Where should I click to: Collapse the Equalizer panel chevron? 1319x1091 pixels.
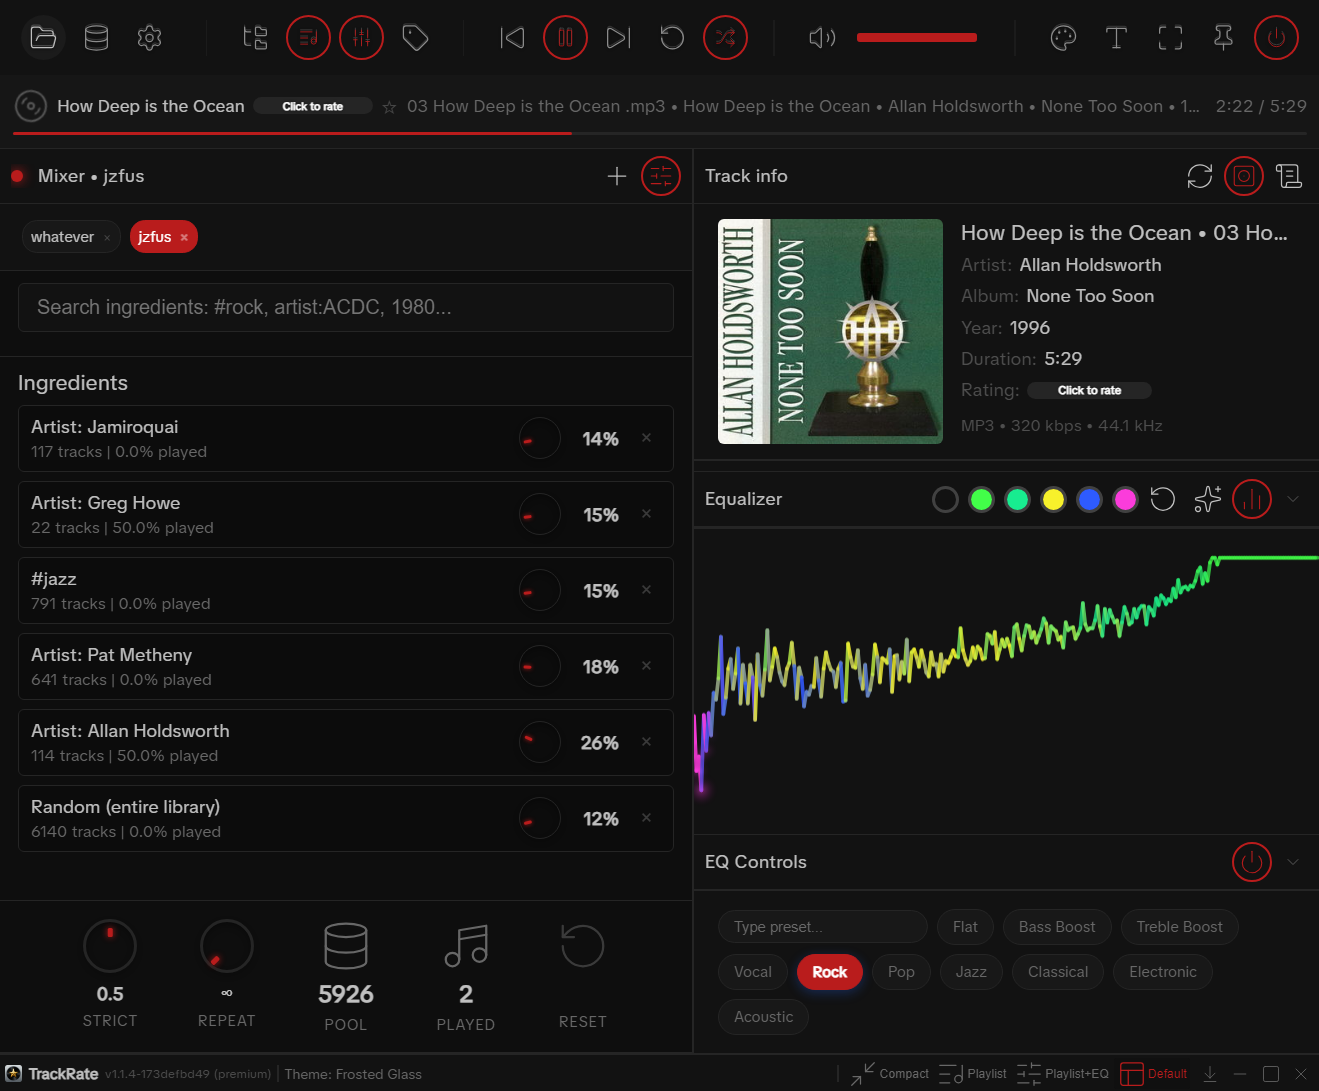tap(1293, 499)
